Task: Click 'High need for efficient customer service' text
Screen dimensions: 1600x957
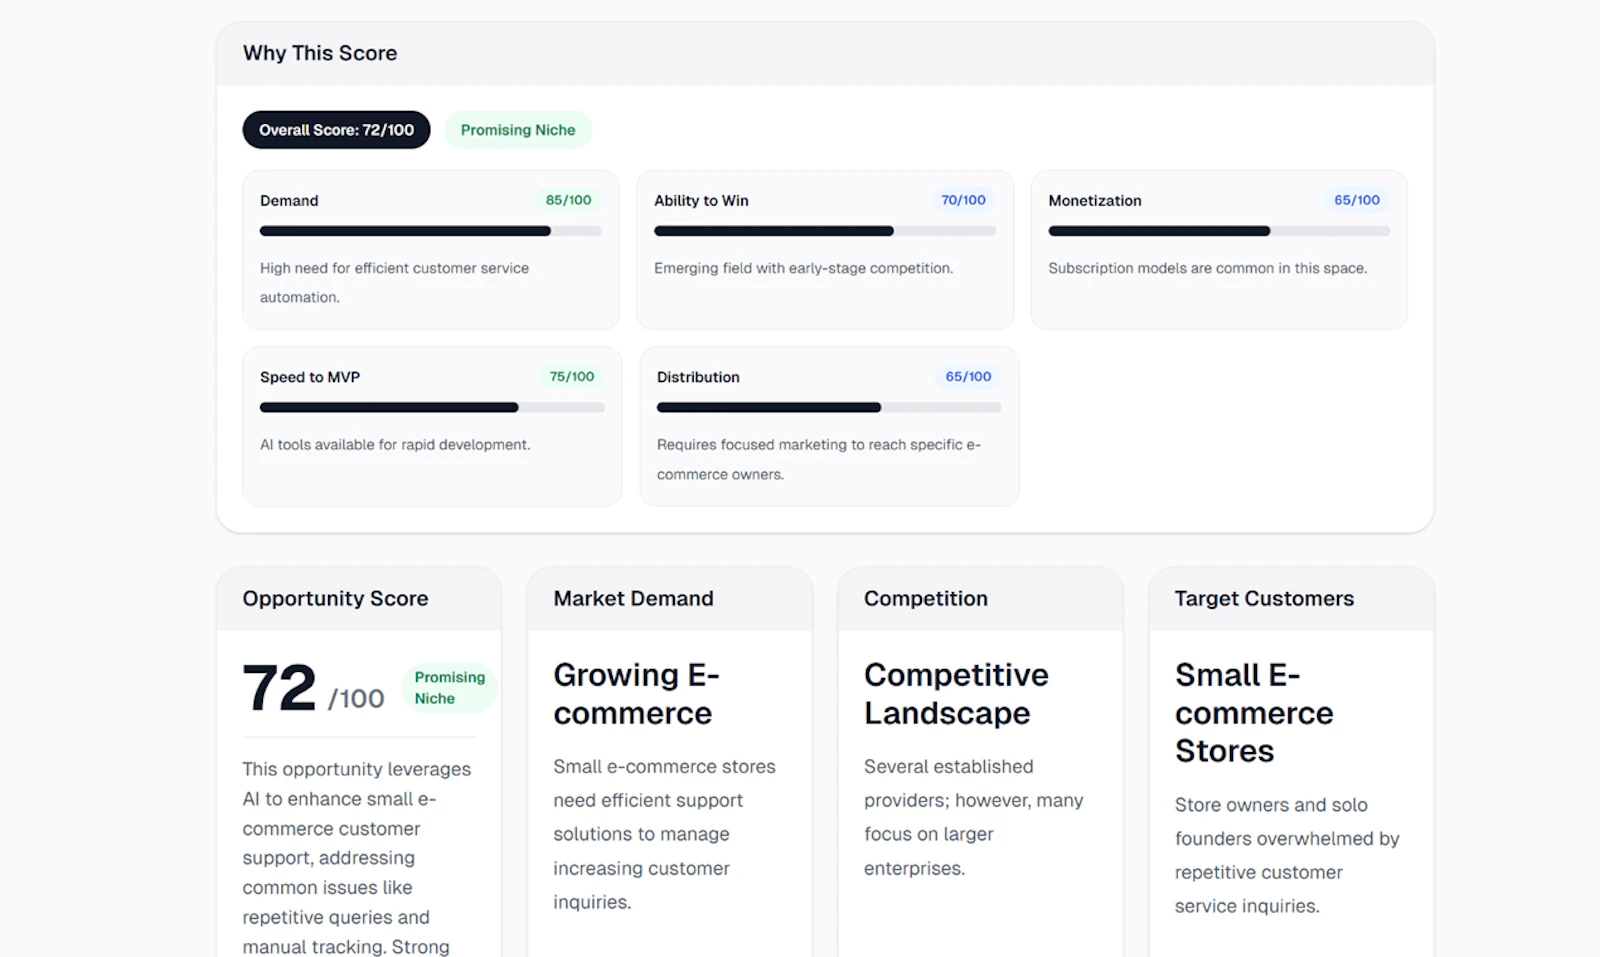Action: pos(395,282)
